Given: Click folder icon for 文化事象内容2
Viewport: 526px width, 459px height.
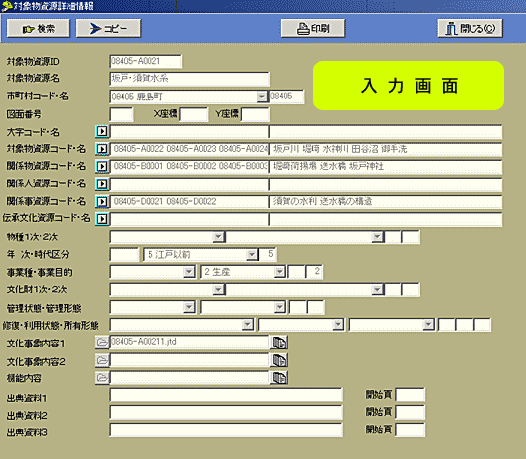Looking at the screenshot, I should pos(102,360).
